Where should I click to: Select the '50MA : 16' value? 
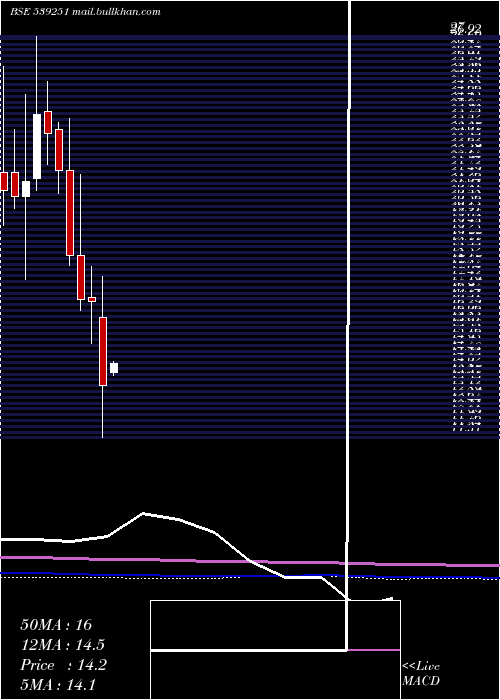pos(56,625)
